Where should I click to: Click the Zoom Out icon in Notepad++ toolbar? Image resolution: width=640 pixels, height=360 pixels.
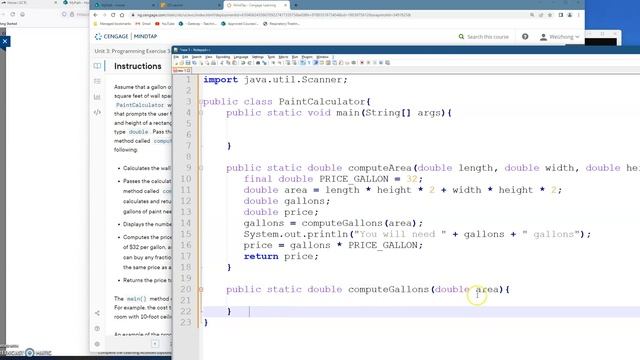(280, 62)
